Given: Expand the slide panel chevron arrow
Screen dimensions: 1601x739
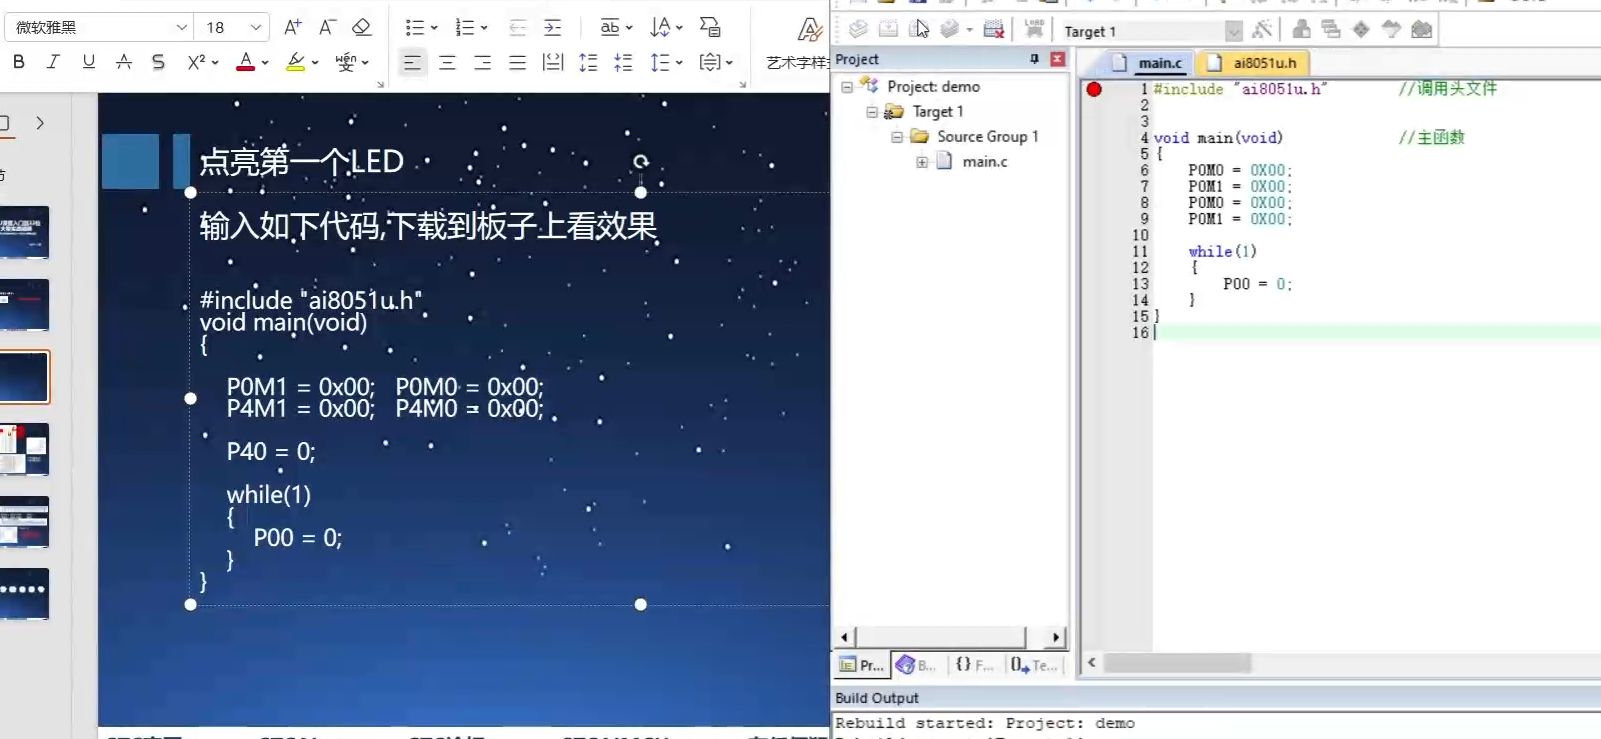Looking at the screenshot, I should click(40, 123).
